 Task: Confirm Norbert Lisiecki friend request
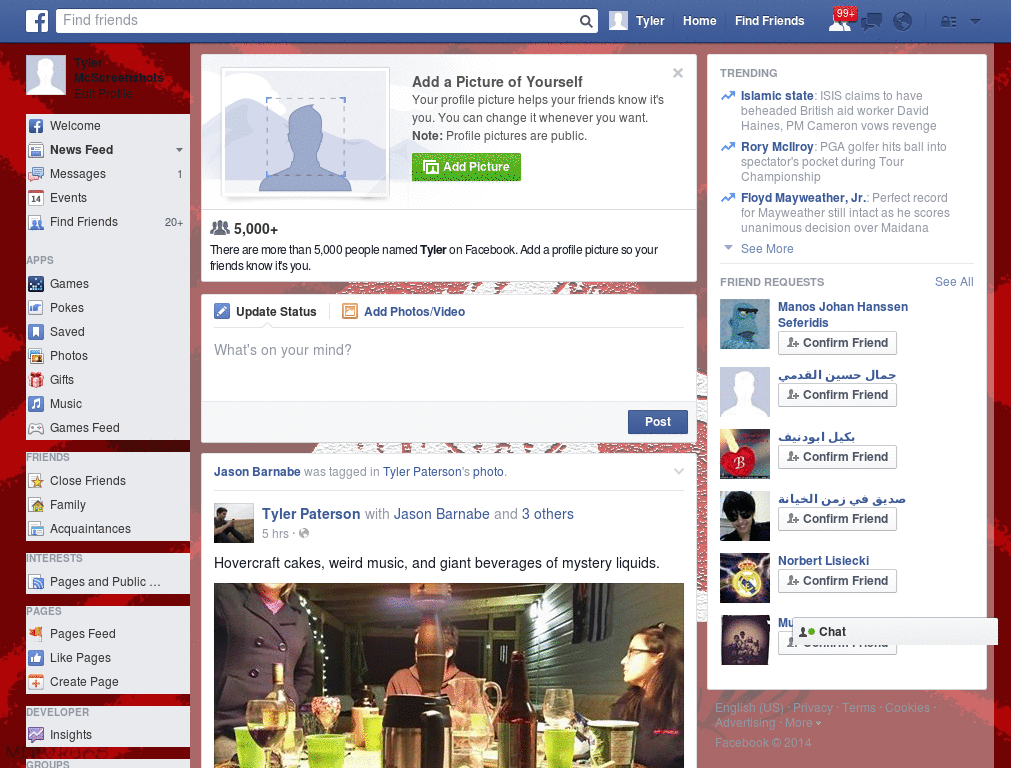pos(837,581)
